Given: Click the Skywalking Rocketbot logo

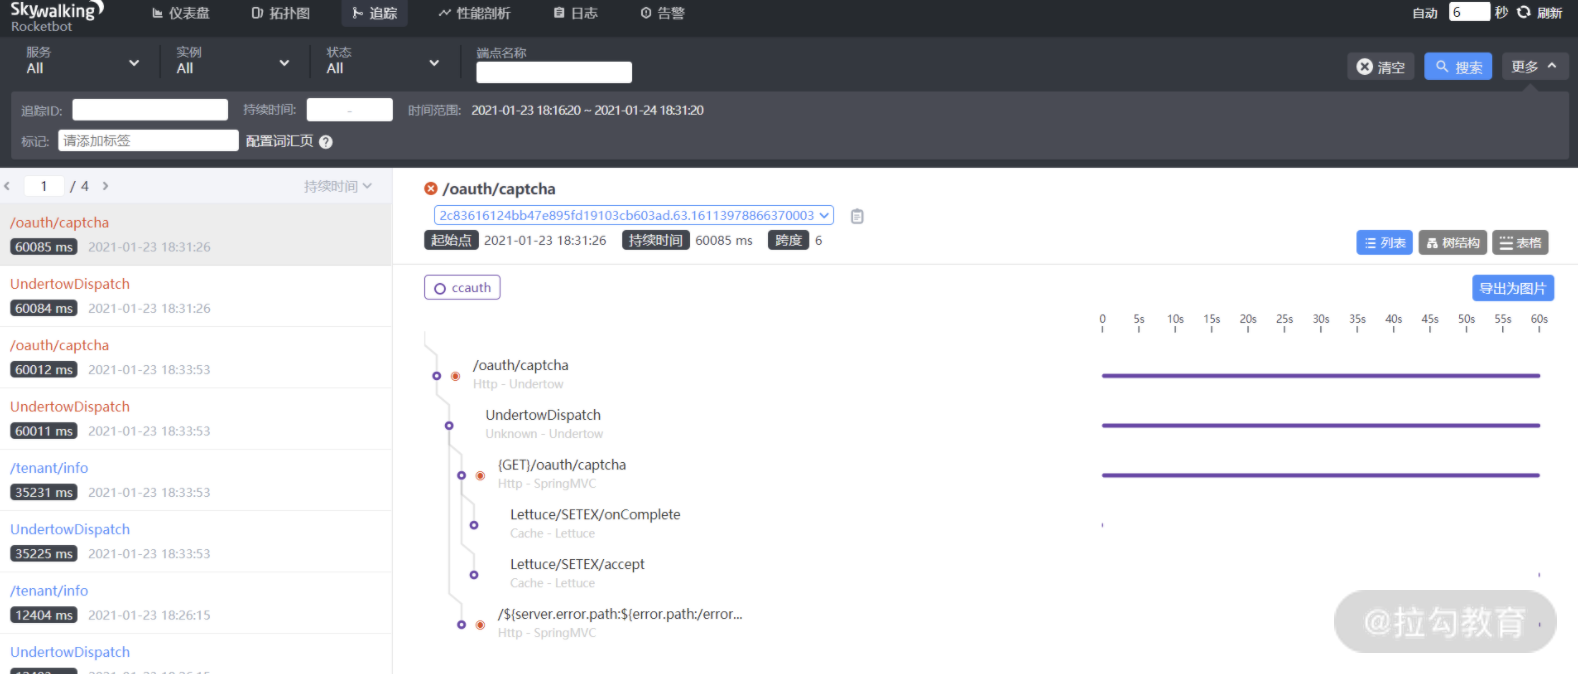Looking at the screenshot, I should click(x=55, y=16).
